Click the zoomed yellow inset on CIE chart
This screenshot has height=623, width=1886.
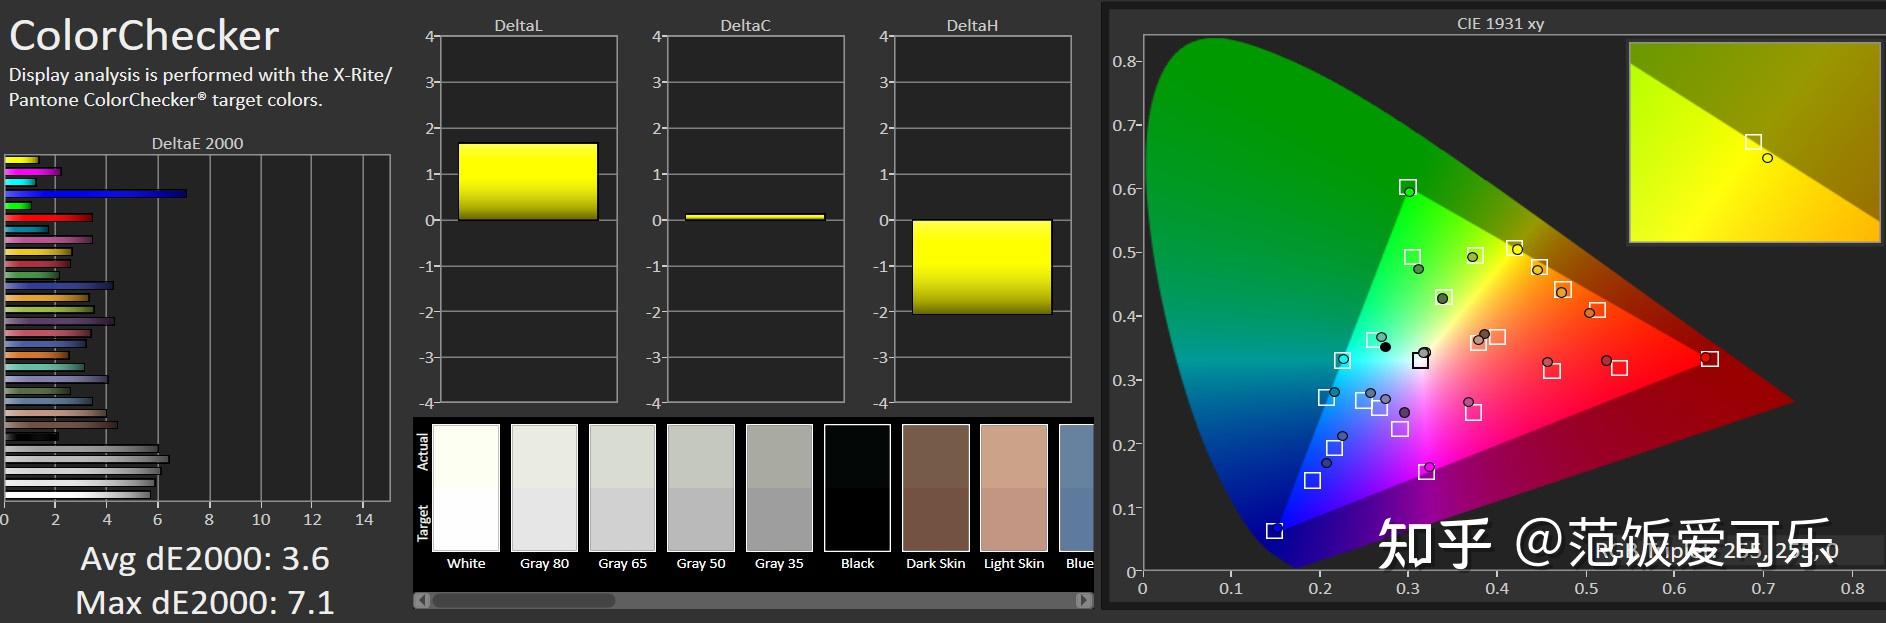click(1754, 142)
